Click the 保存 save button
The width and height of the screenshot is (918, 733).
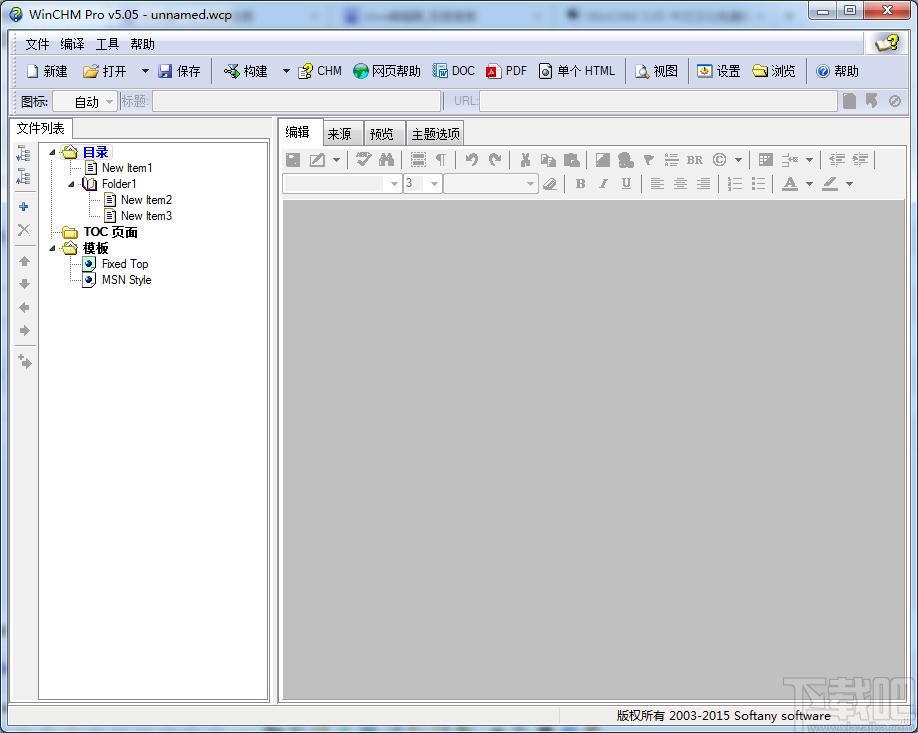click(179, 71)
